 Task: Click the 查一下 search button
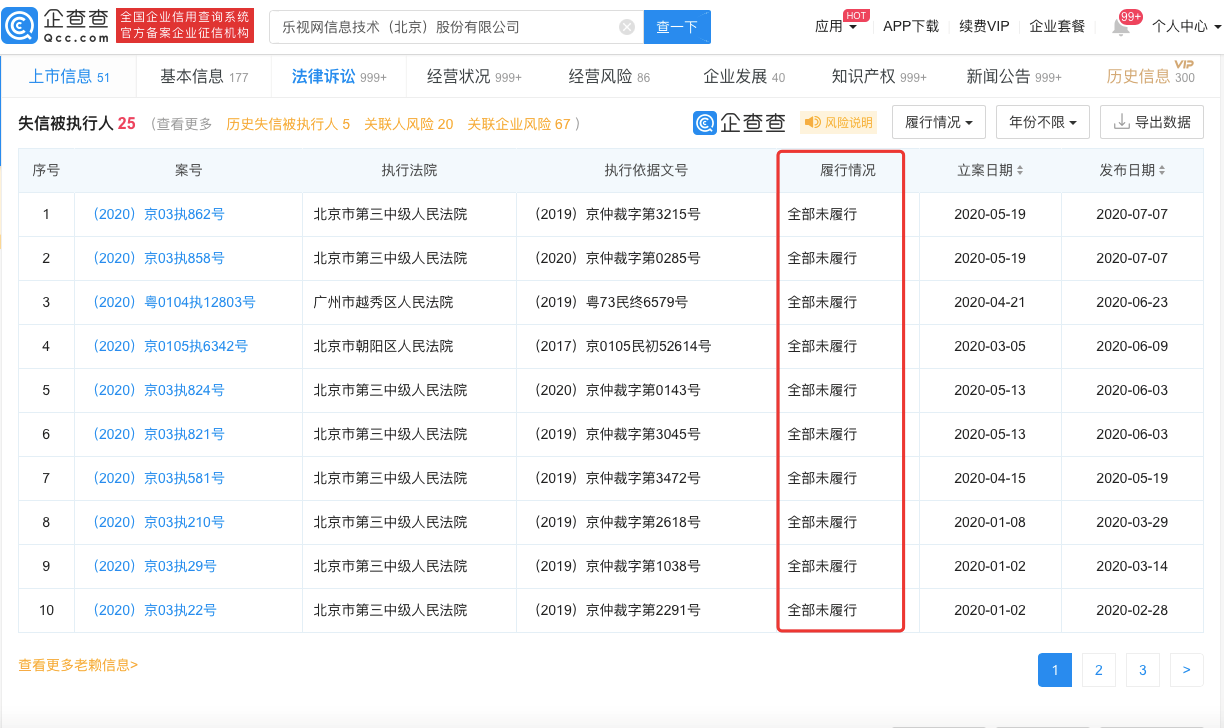[x=677, y=27]
